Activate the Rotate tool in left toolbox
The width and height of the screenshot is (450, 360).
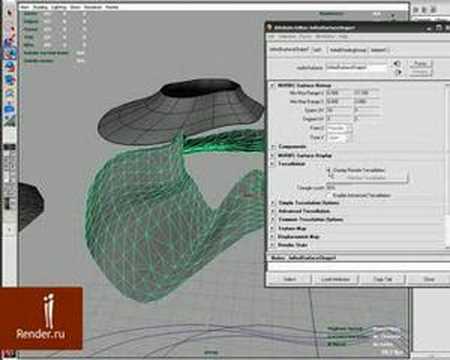pyautogui.click(x=10, y=66)
